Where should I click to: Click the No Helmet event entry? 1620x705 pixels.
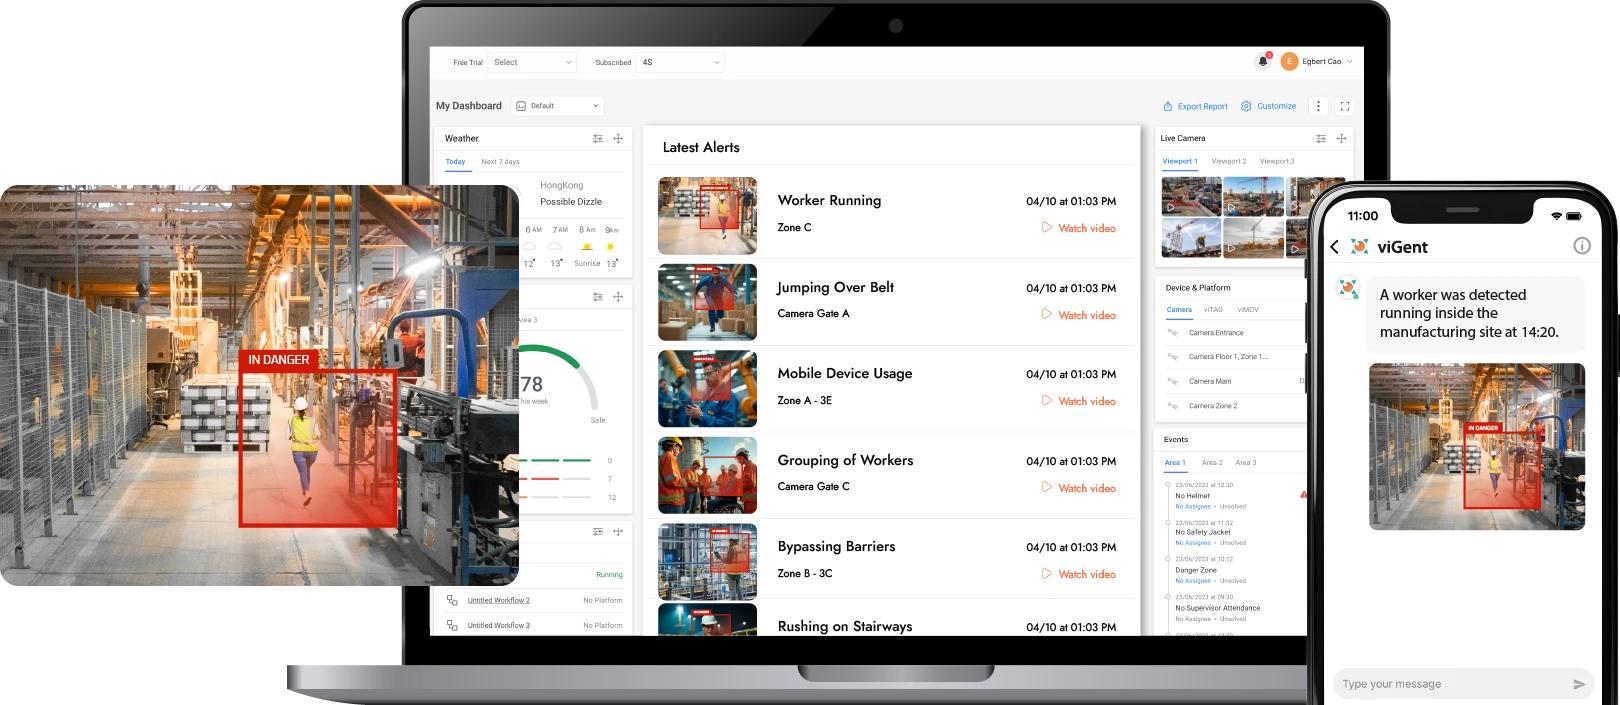pyautogui.click(x=1192, y=496)
